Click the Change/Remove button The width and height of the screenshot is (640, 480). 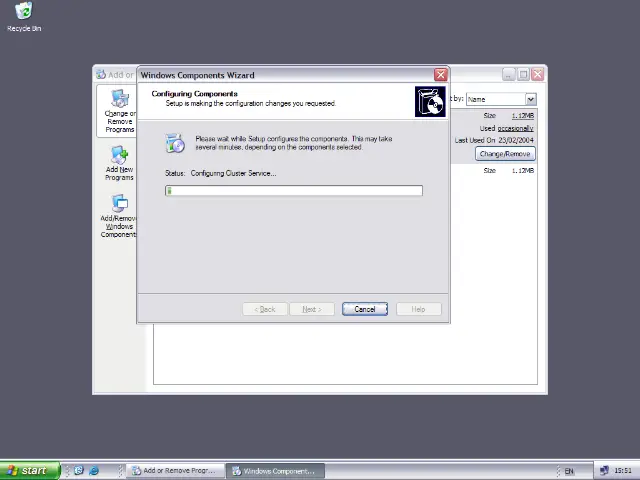(505, 154)
